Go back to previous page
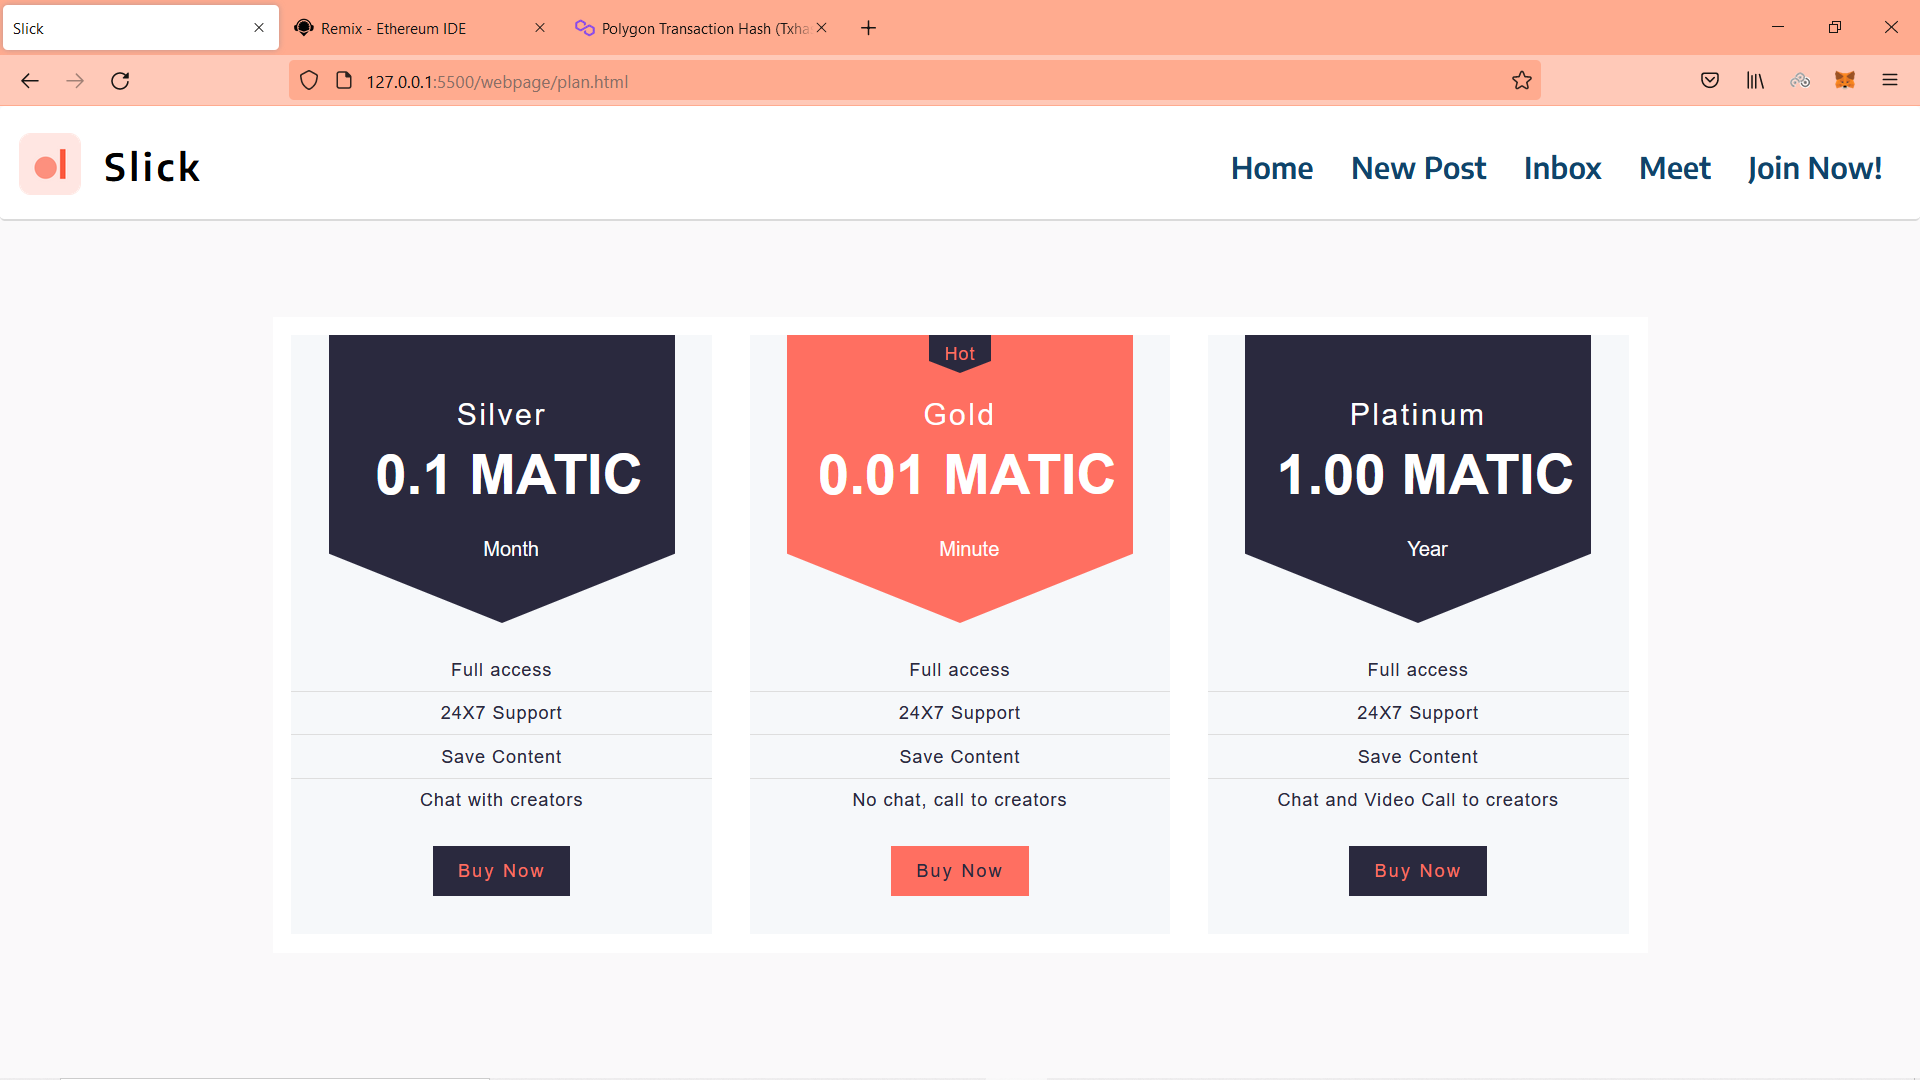Image resolution: width=1920 pixels, height=1080 pixels. (x=30, y=81)
